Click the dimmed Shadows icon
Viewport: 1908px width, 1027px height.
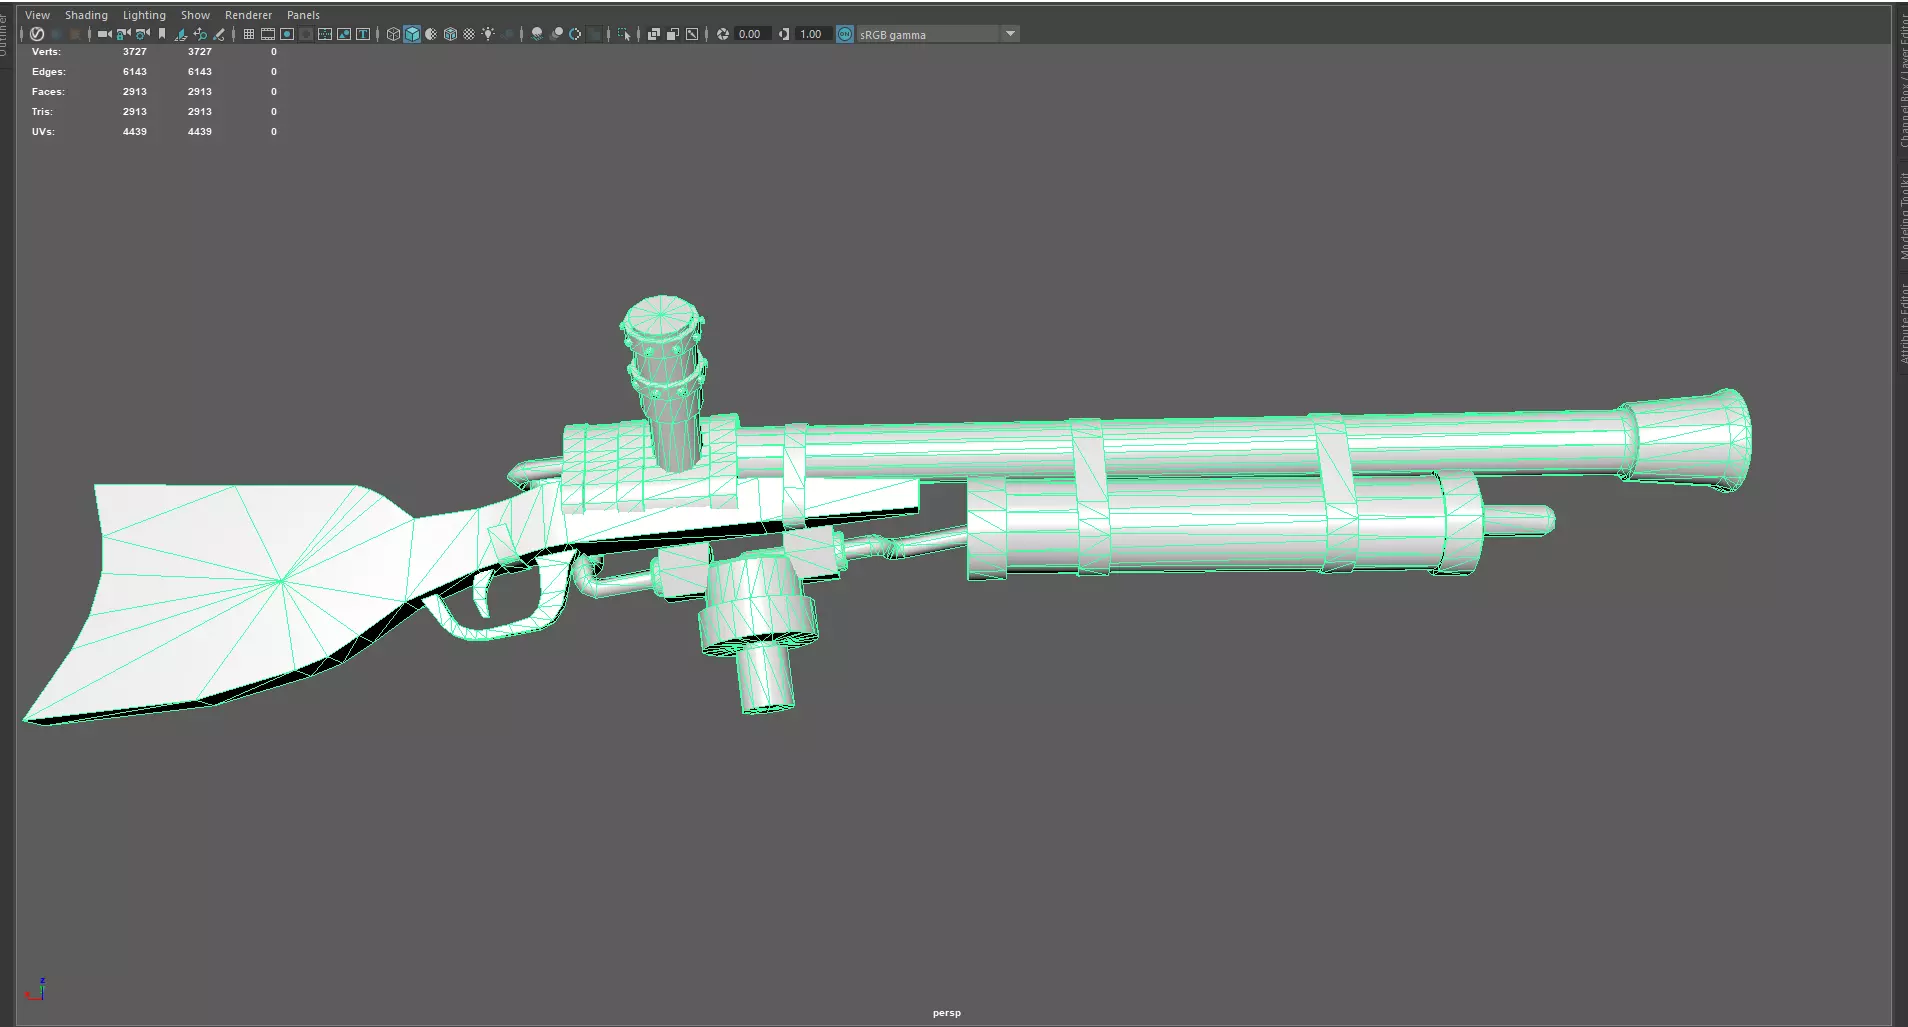507,34
